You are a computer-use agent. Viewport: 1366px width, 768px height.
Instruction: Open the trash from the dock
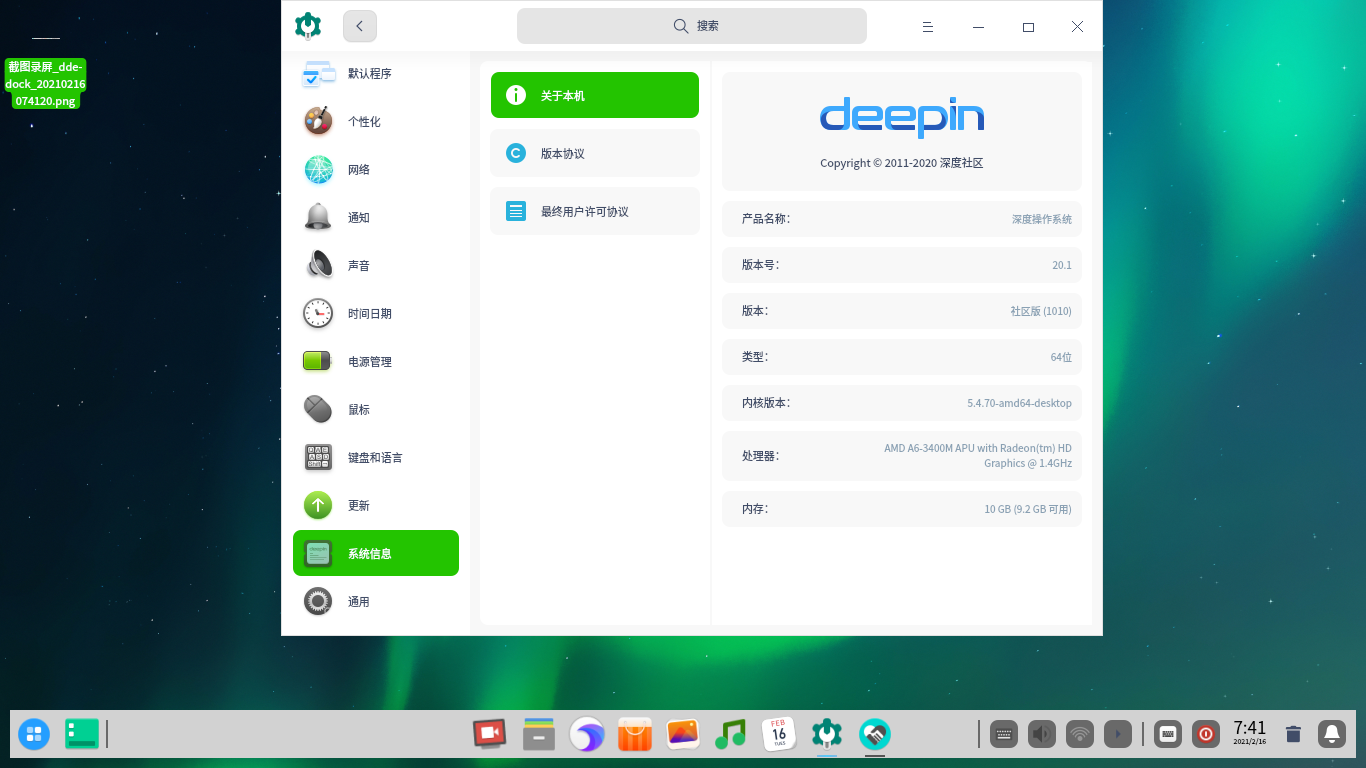tap(1293, 735)
